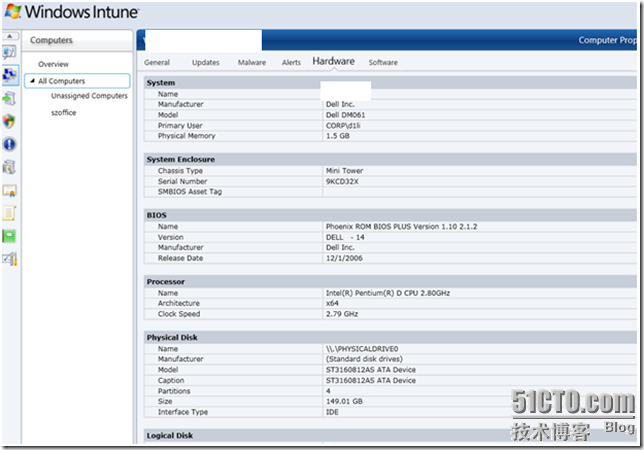Viewport: 644px width, 450px height.
Task: Click the 'x64' architecture value
Action: click(x=332, y=303)
